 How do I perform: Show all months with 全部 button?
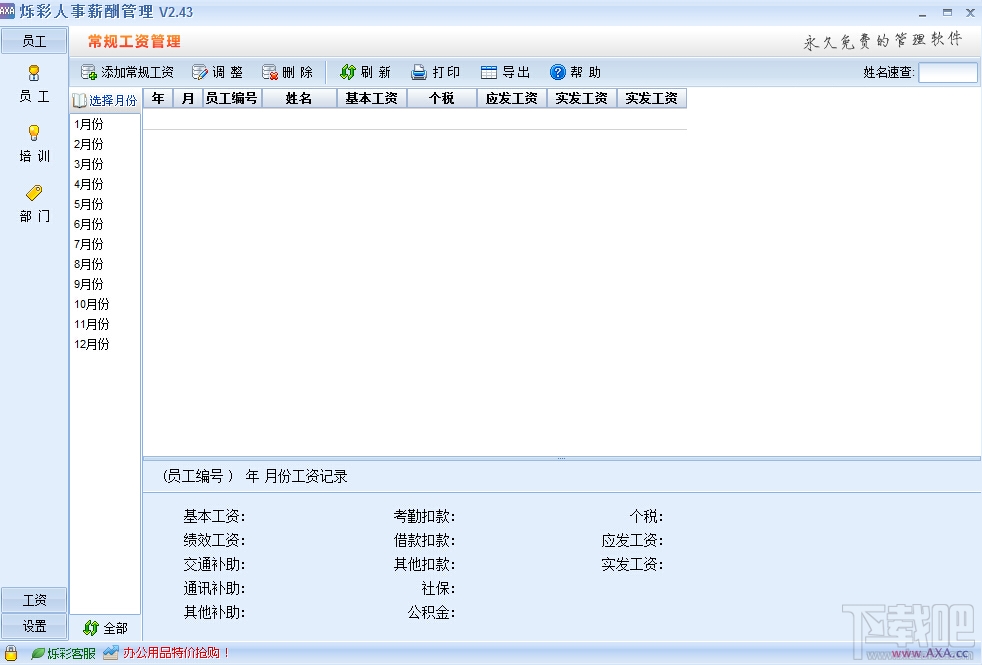pyautogui.click(x=105, y=628)
